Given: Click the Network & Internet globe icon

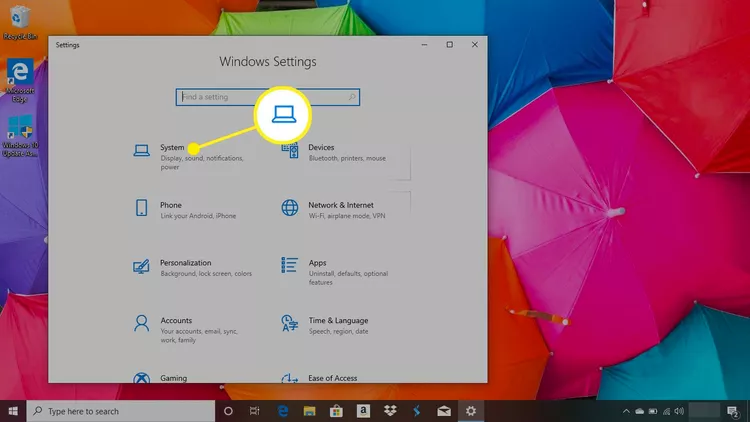Looking at the screenshot, I should pos(289,208).
